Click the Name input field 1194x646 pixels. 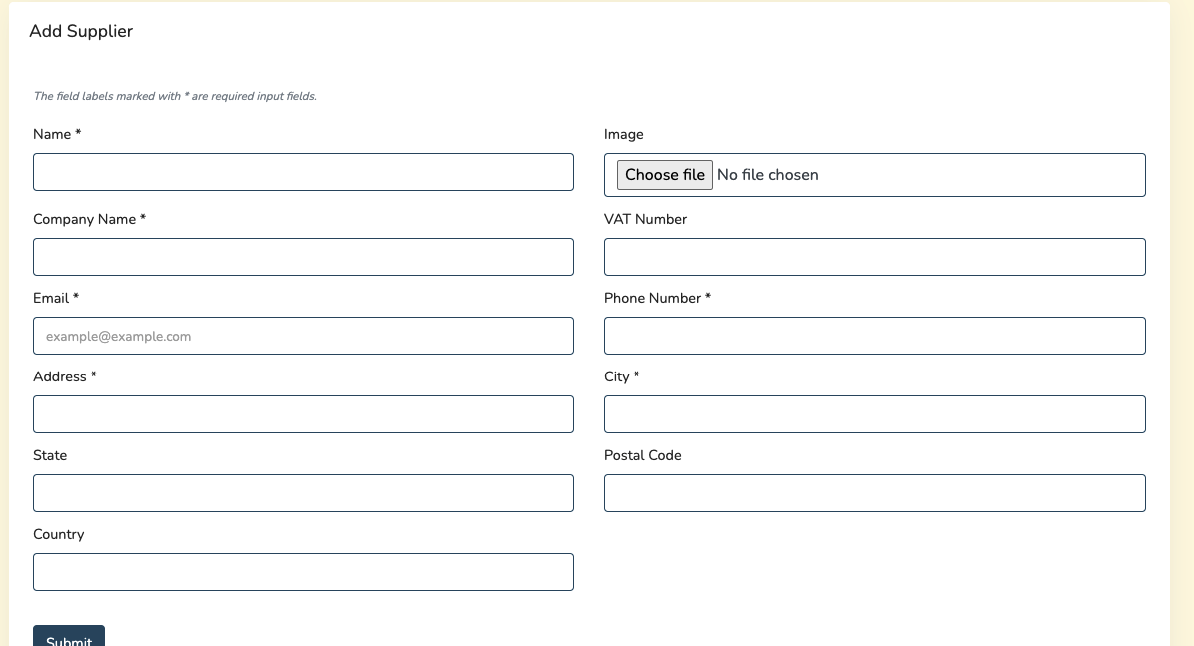point(303,172)
